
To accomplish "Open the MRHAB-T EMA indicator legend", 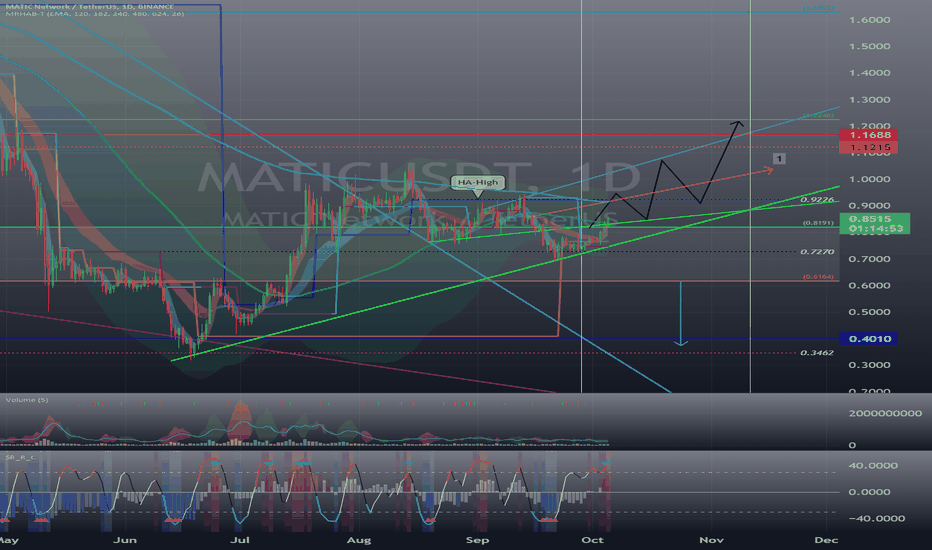I will click(95, 14).
